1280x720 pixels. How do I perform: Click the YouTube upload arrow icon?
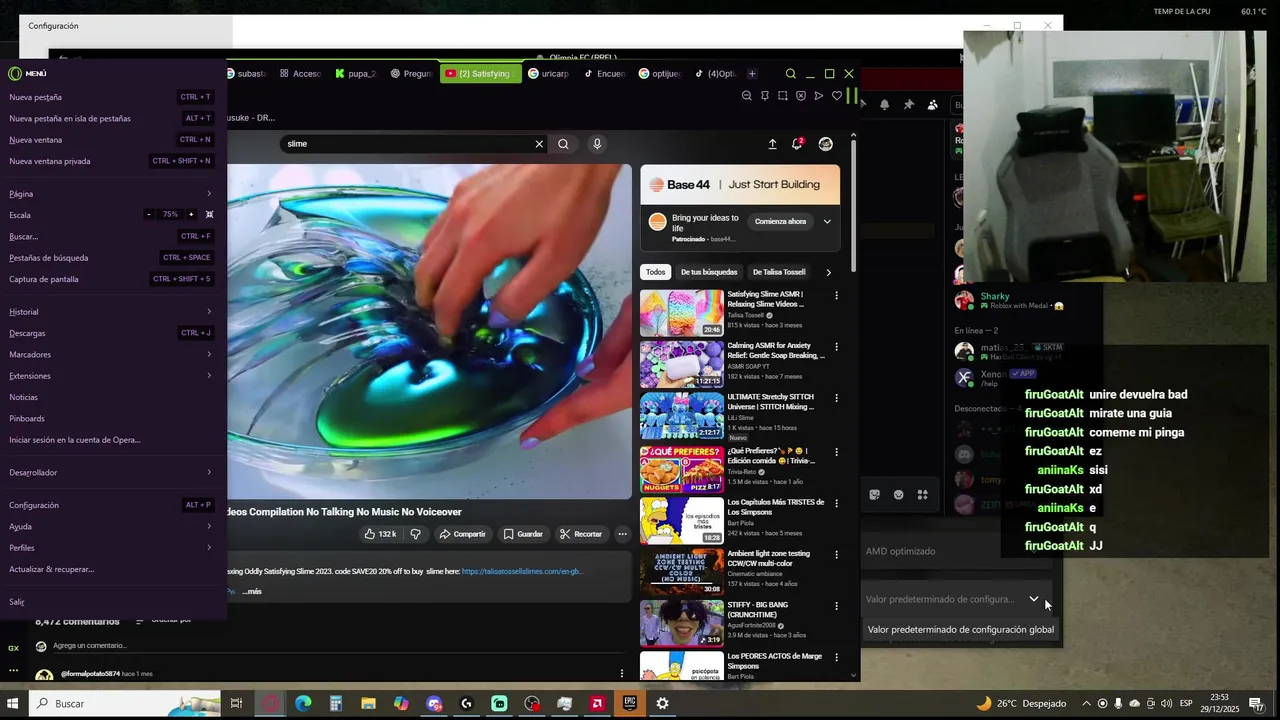pos(772,144)
